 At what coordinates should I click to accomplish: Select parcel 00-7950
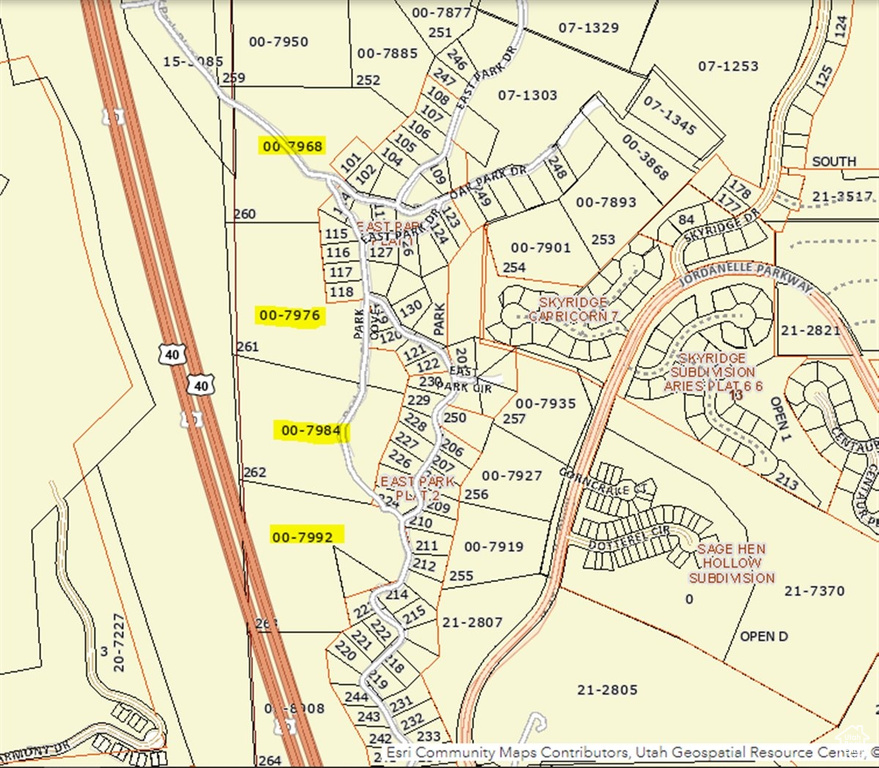(277, 42)
